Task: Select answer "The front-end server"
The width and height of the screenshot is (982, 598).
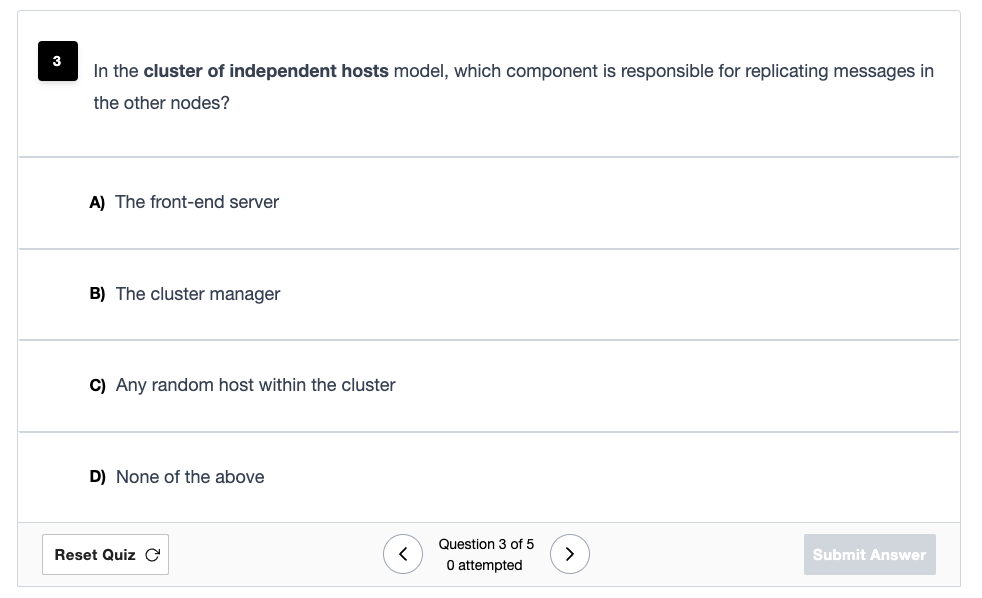Action: (x=488, y=203)
